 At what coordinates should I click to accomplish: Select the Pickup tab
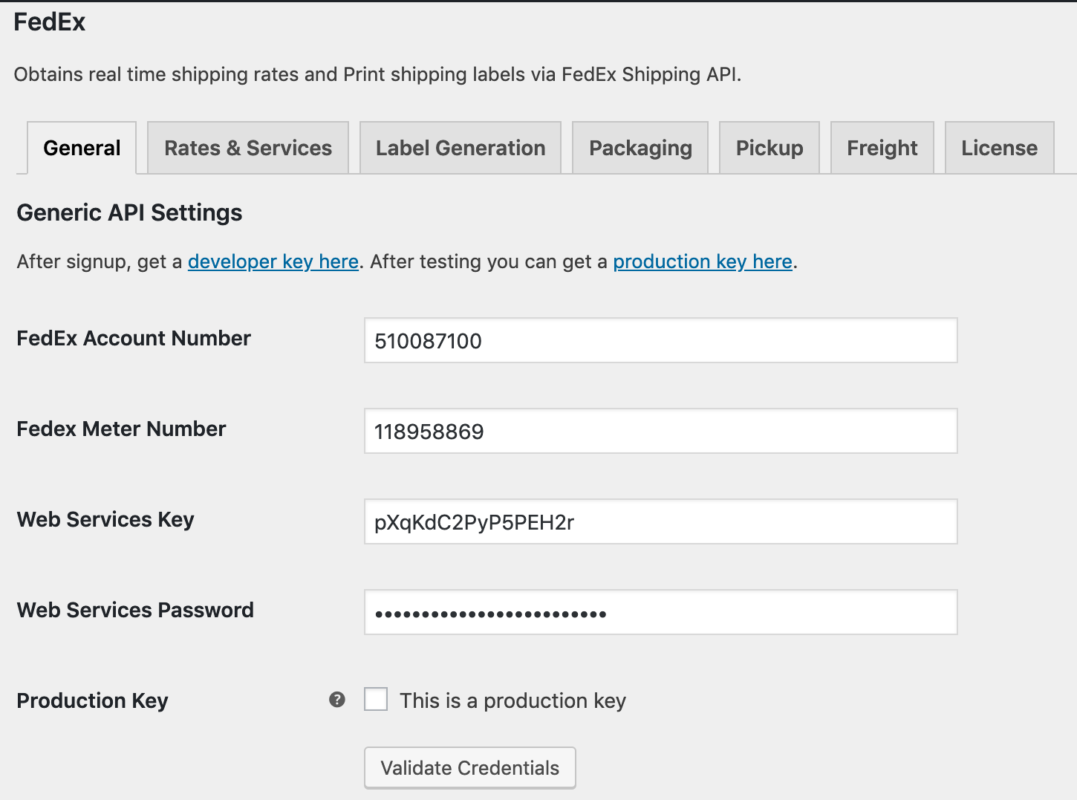pos(769,148)
